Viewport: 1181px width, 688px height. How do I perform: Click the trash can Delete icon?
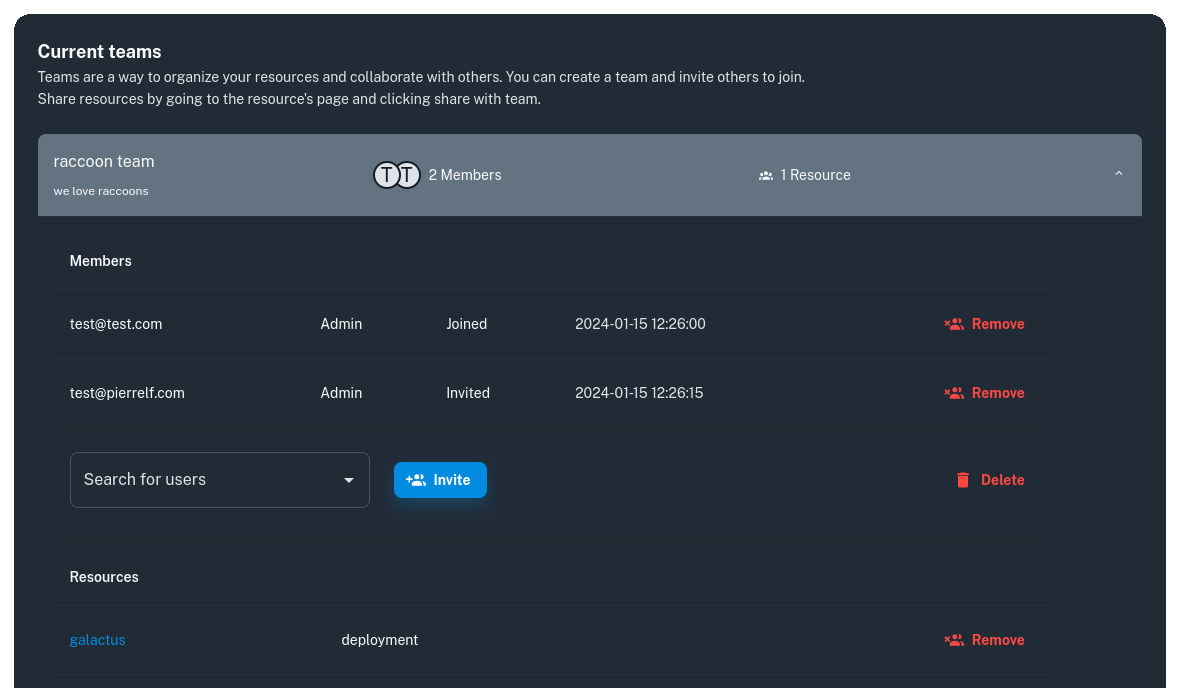(963, 480)
